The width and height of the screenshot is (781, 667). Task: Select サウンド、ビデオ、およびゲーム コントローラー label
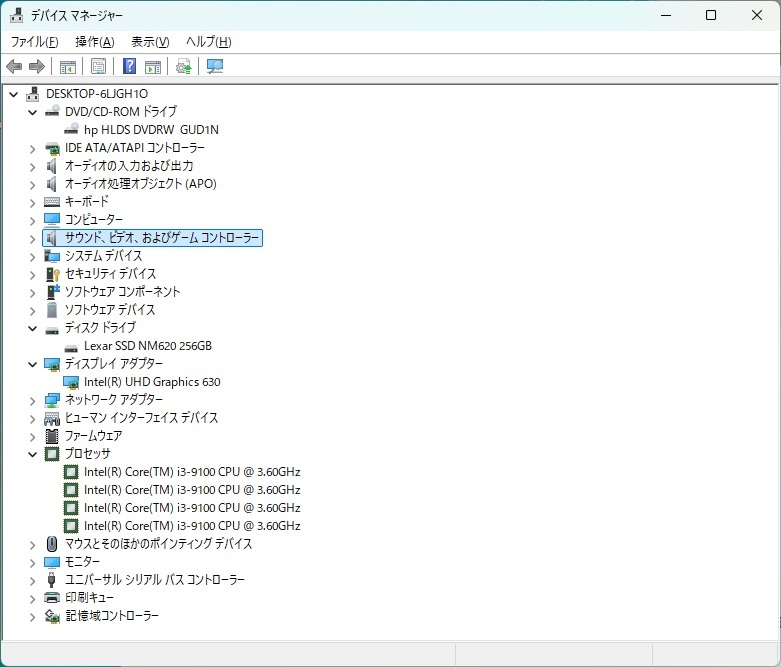coord(162,238)
